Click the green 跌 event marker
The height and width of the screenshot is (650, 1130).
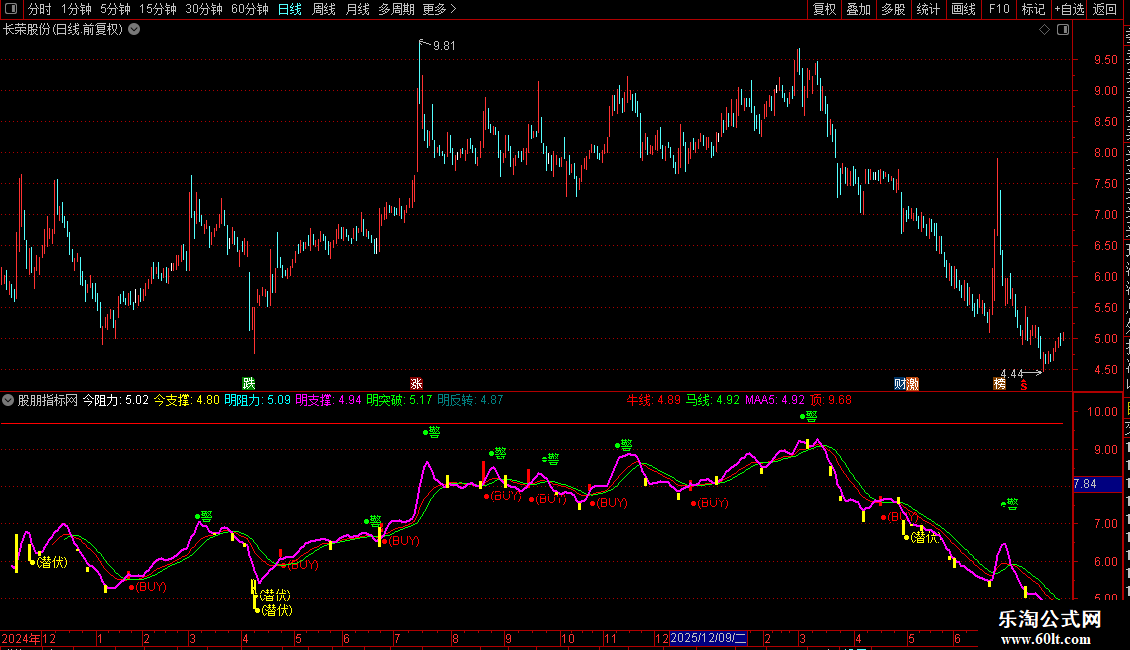pyautogui.click(x=249, y=383)
